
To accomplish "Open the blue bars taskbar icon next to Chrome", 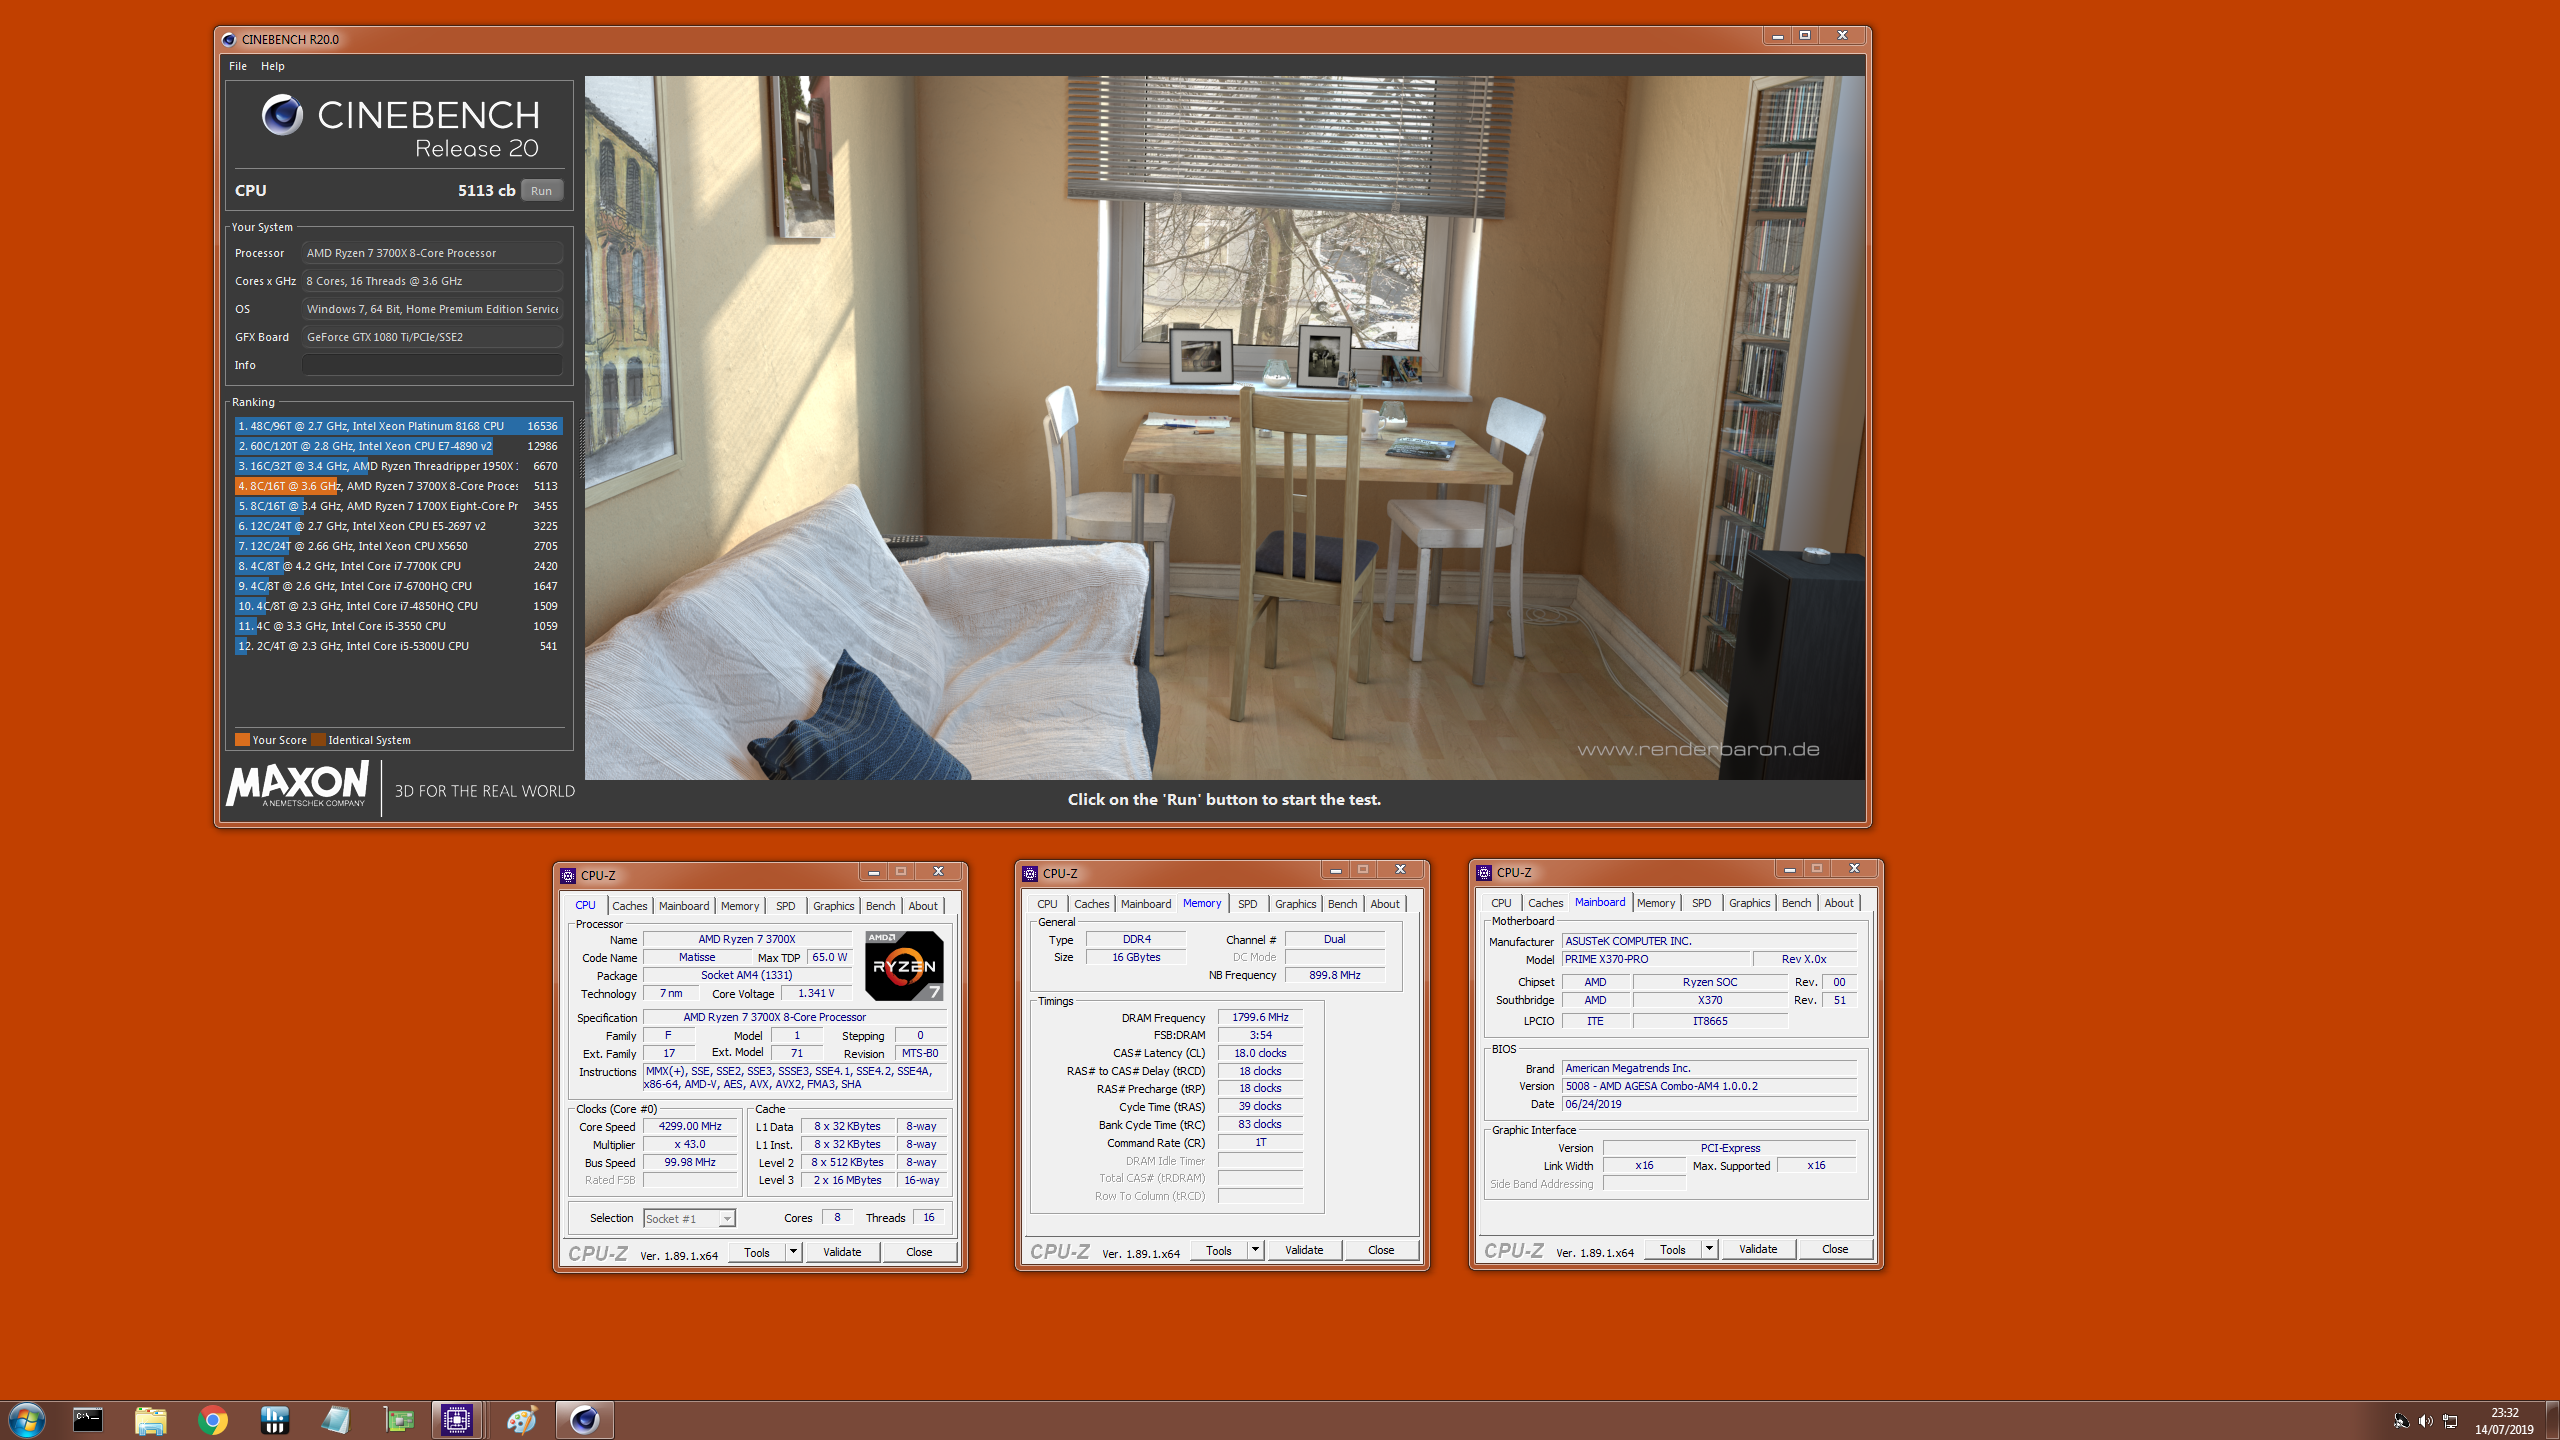I will point(274,1420).
